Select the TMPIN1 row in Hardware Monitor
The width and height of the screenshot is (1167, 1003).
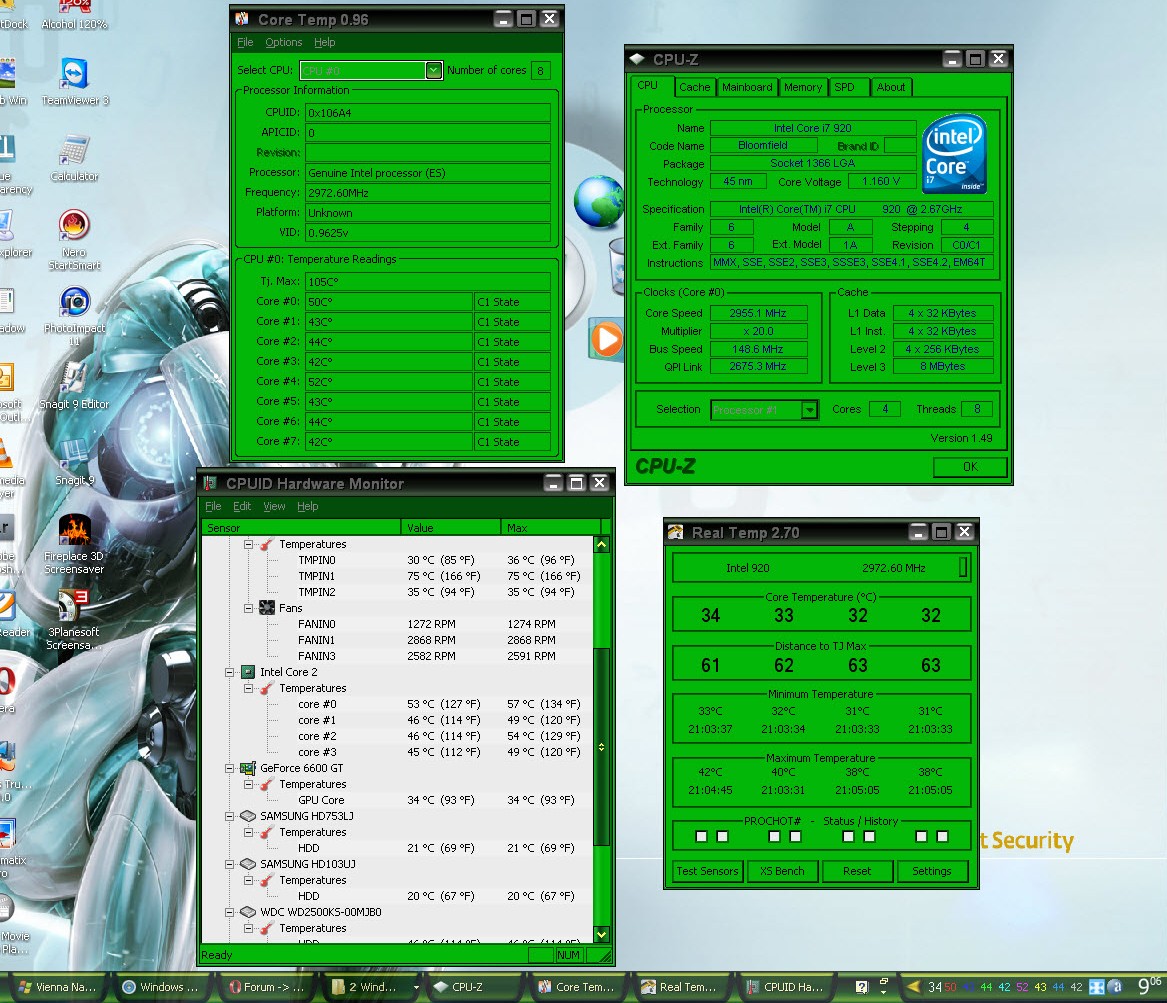397,576
